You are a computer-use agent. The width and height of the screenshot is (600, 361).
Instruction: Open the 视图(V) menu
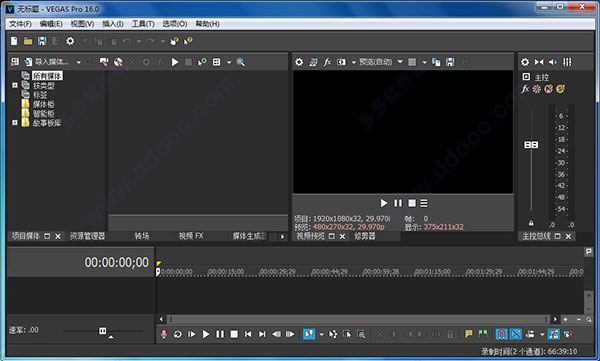pos(82,24)
